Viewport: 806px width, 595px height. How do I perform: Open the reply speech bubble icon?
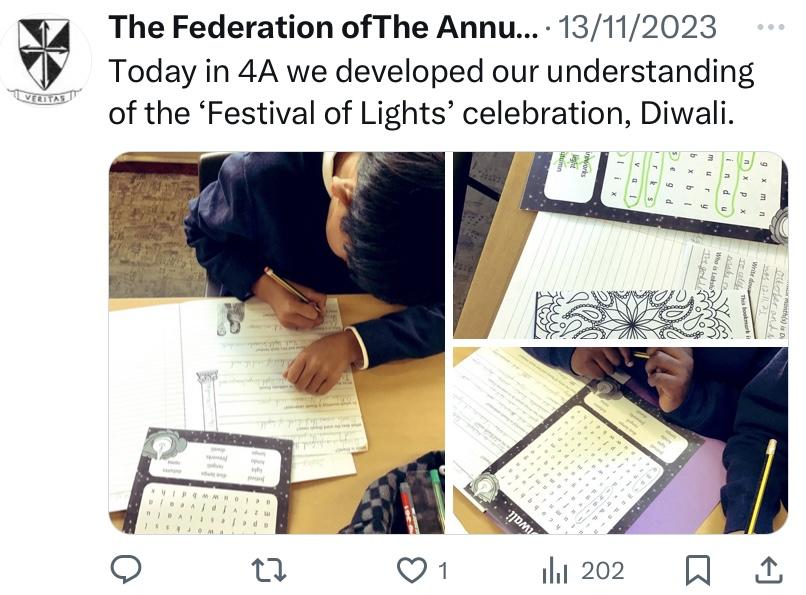coord(126,570)
